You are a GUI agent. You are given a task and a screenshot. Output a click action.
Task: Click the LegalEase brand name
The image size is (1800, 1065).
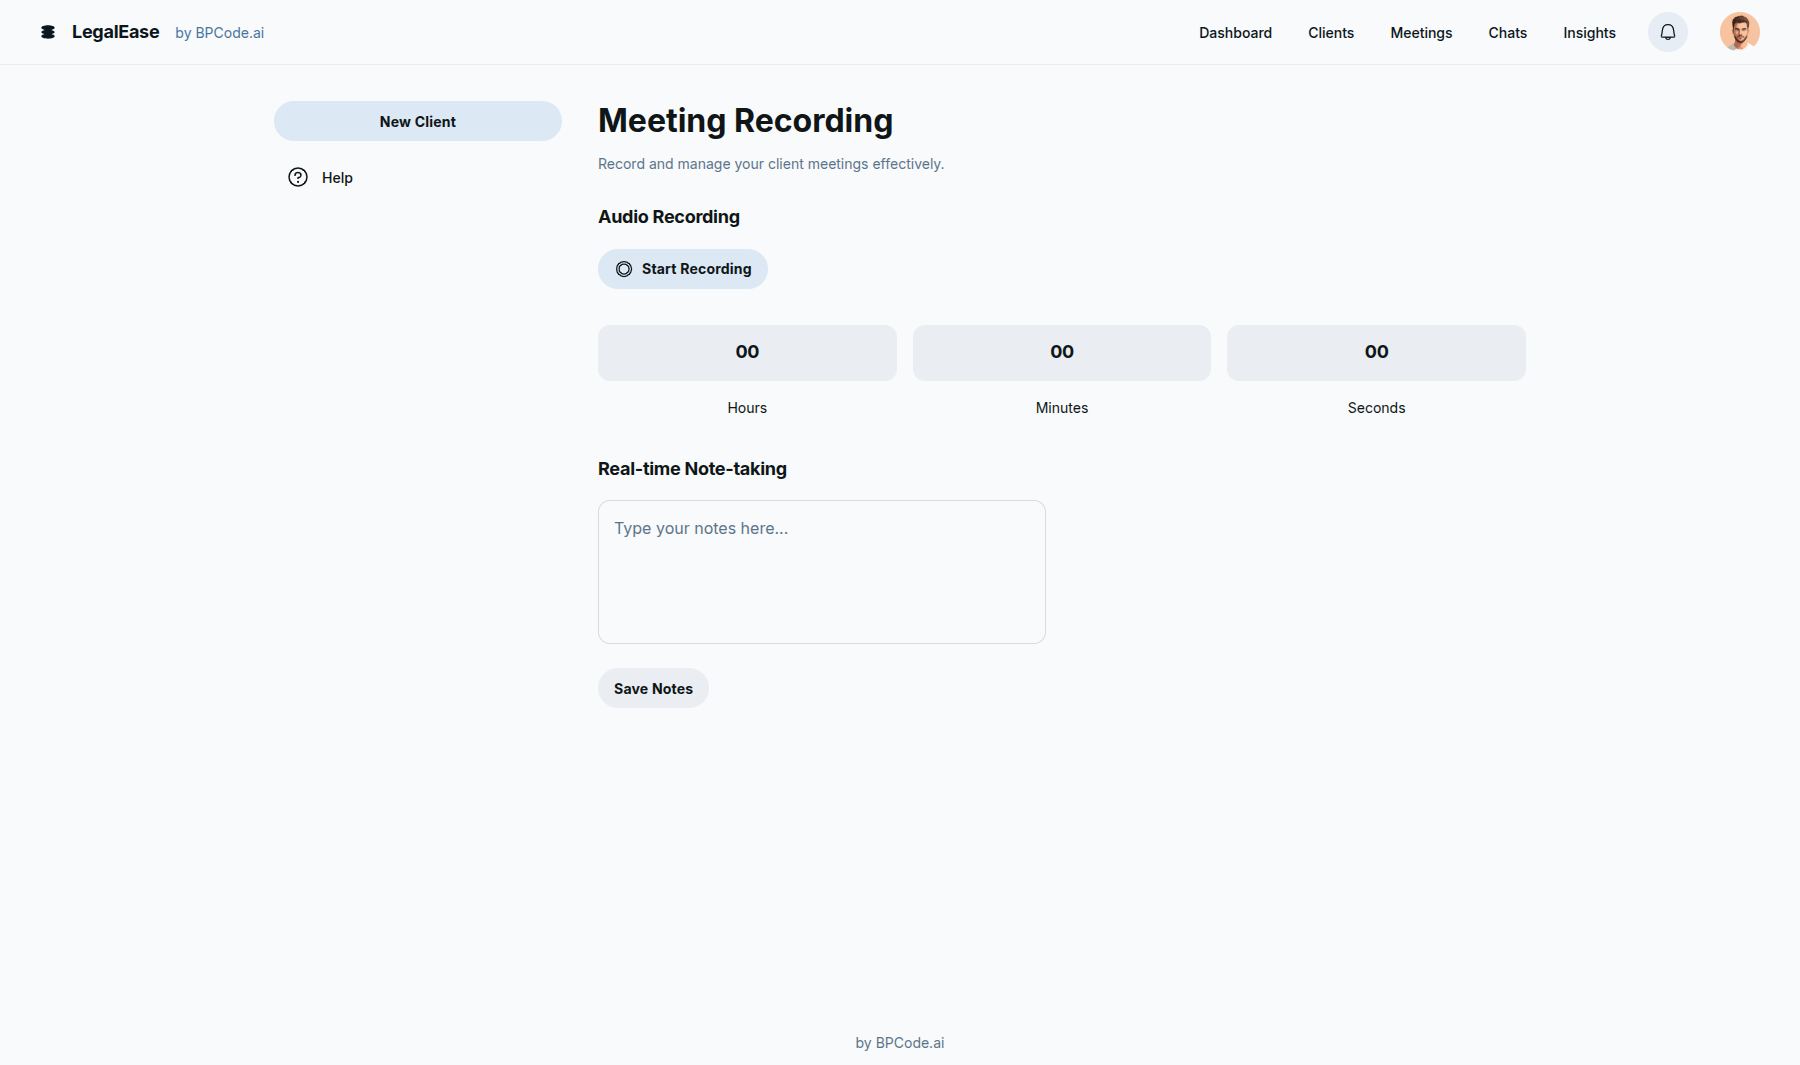[x=115, y=32]
